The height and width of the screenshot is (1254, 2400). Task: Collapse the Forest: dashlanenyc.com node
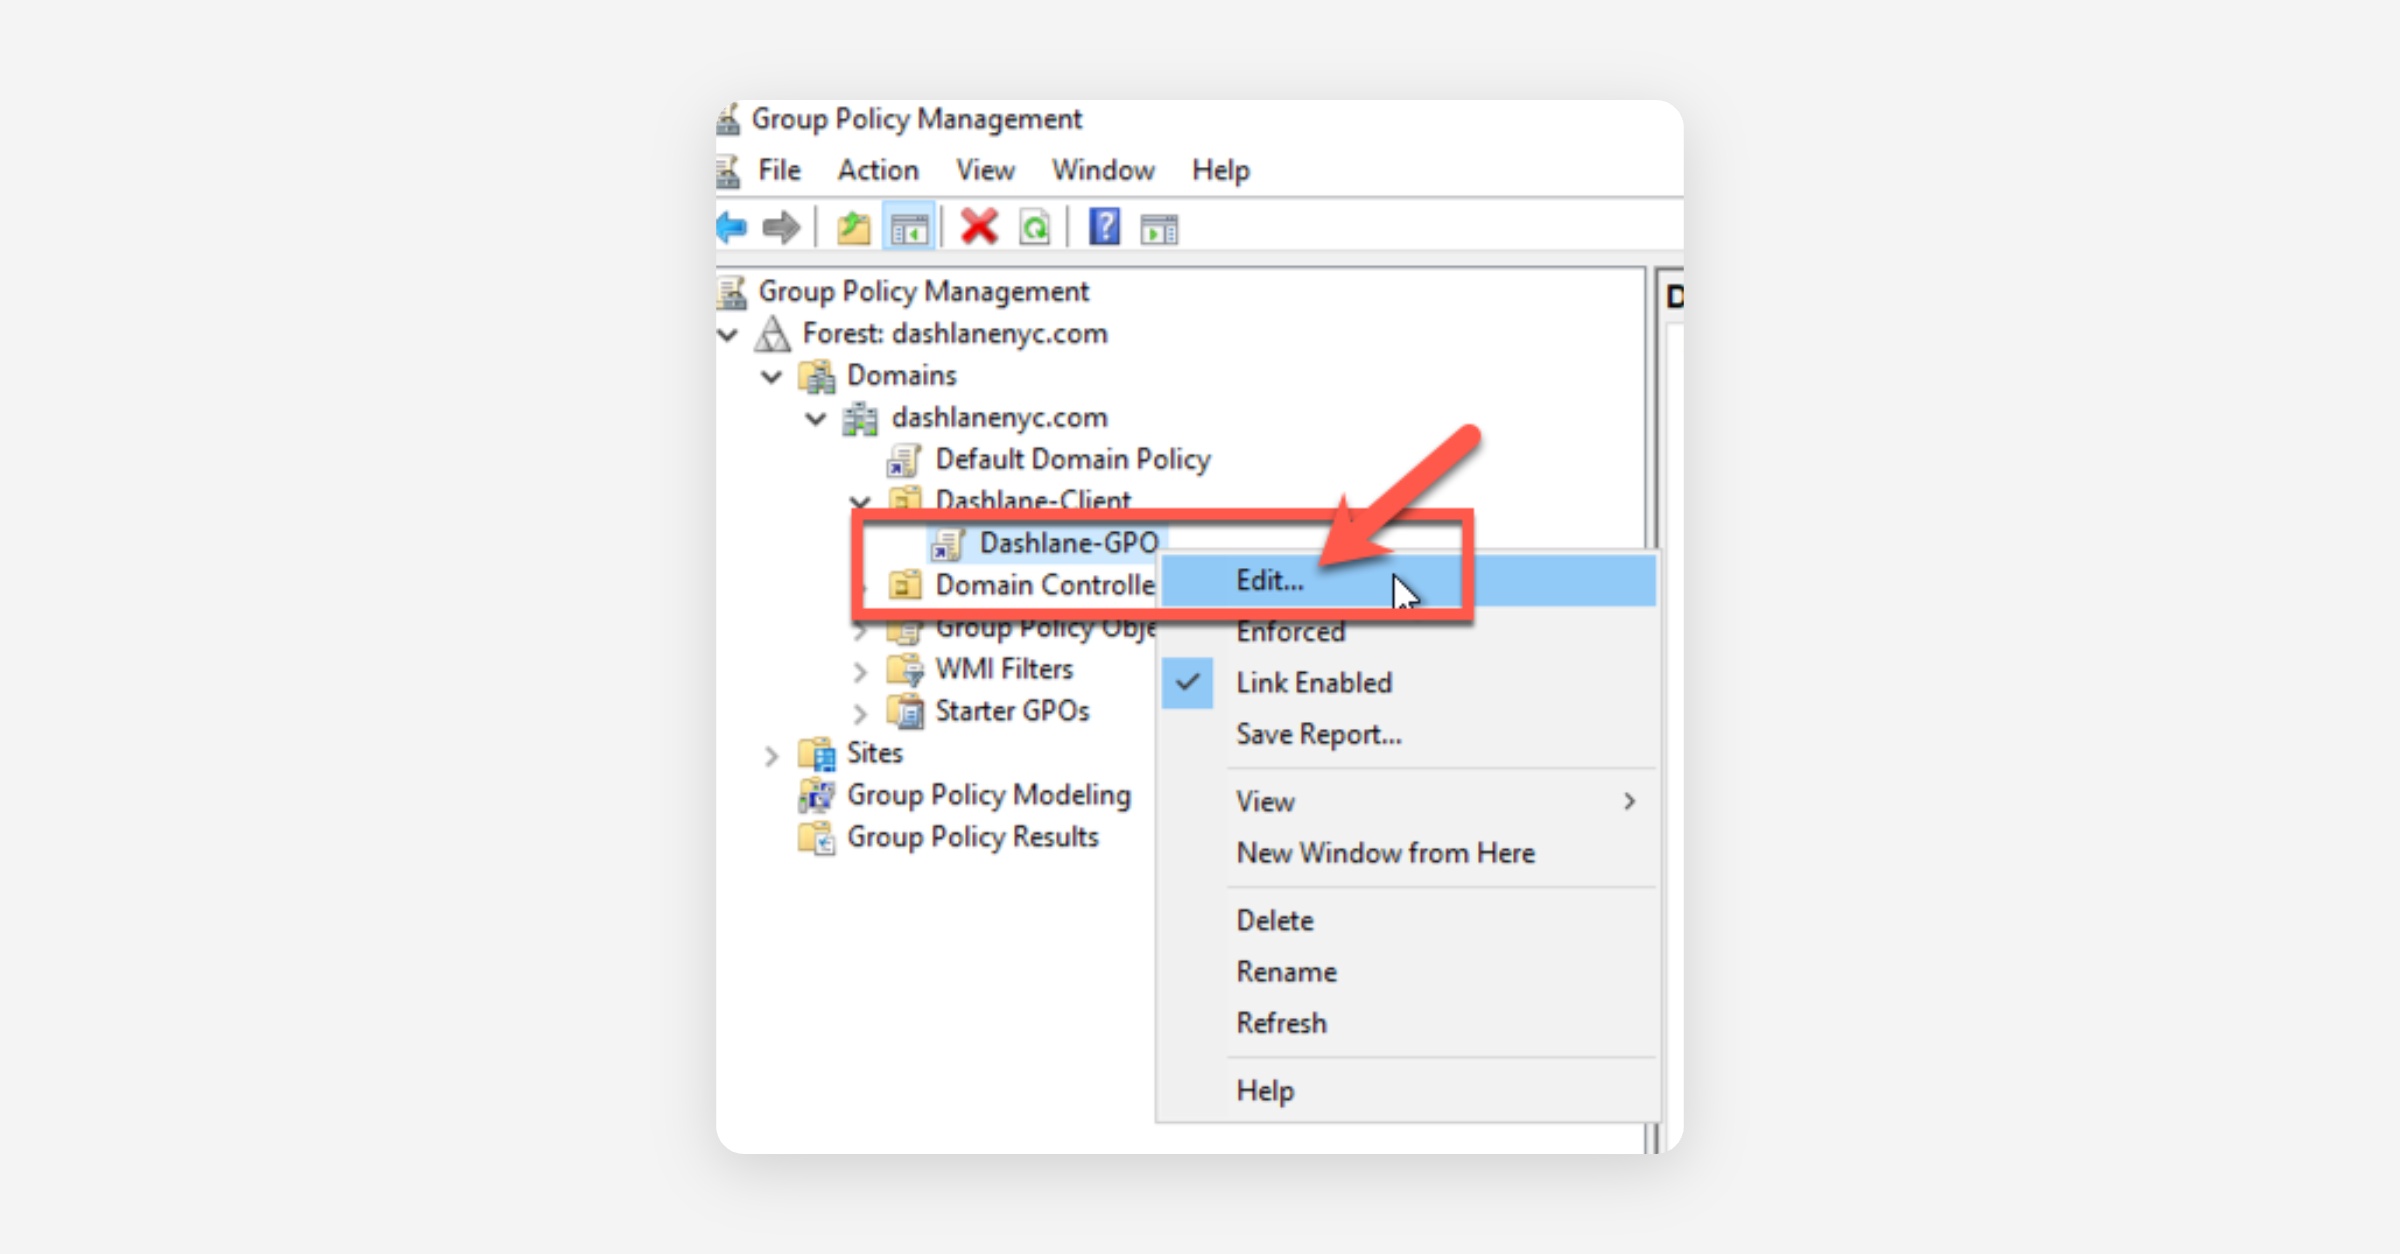point(729,334)
